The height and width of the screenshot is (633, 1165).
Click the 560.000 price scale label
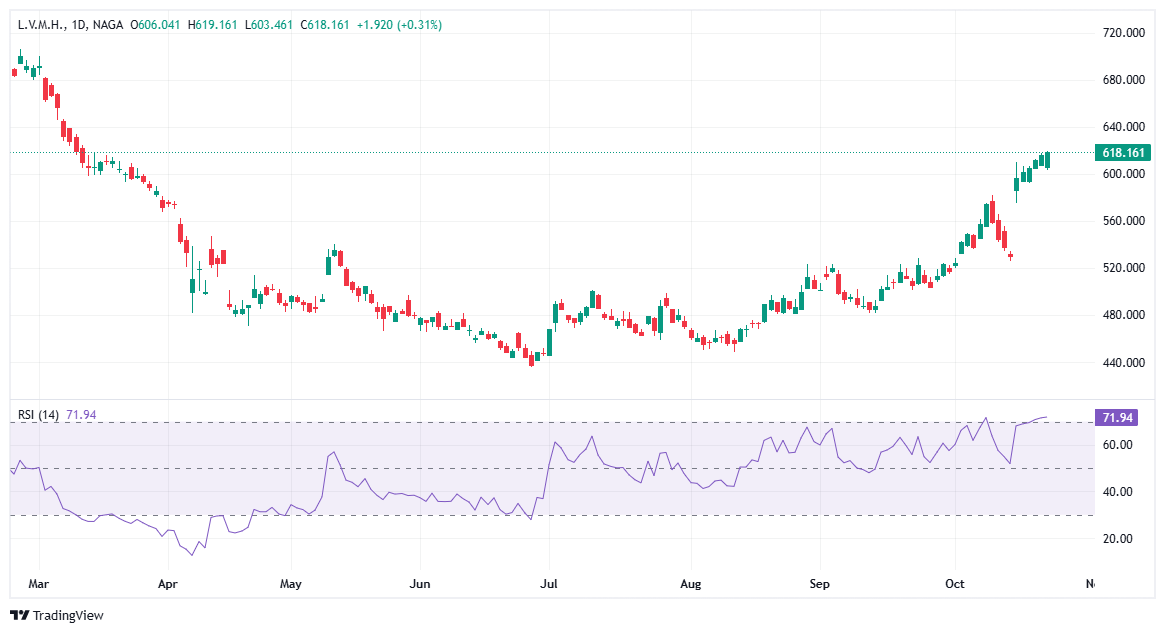(1121, 221)
